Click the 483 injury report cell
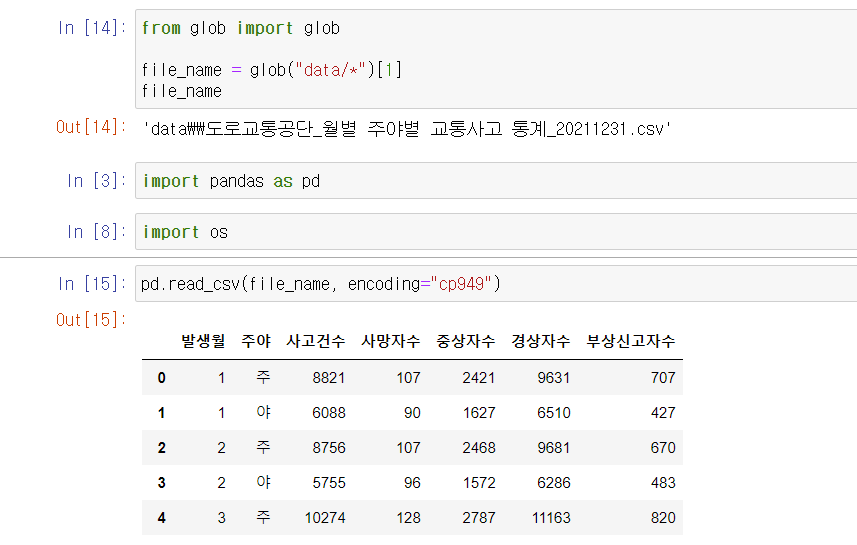 tap(663, 483)
